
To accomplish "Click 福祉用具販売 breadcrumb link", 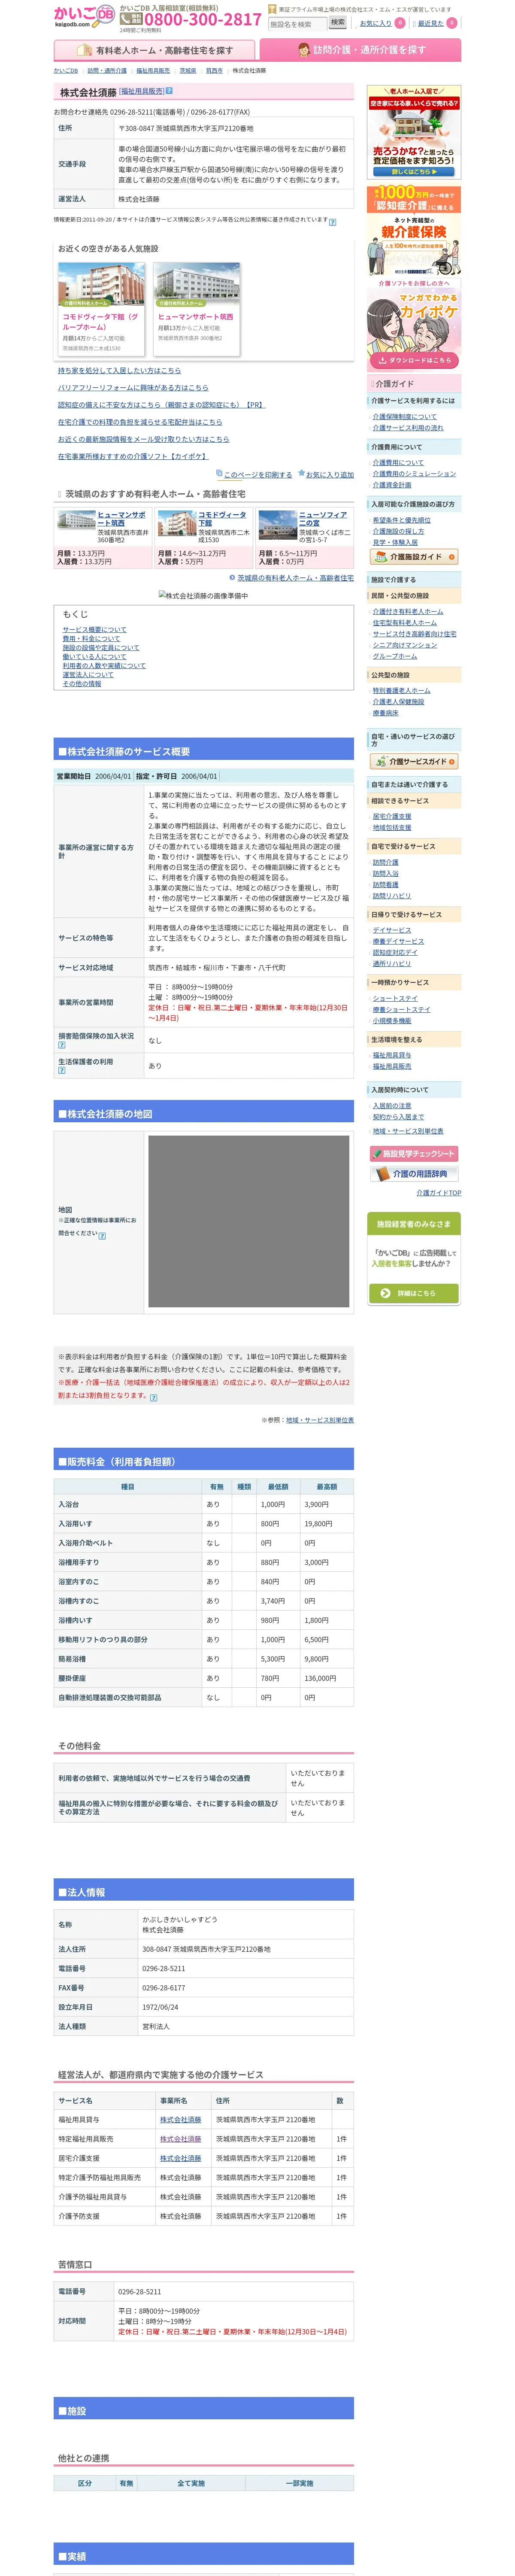I will point(153,71).
